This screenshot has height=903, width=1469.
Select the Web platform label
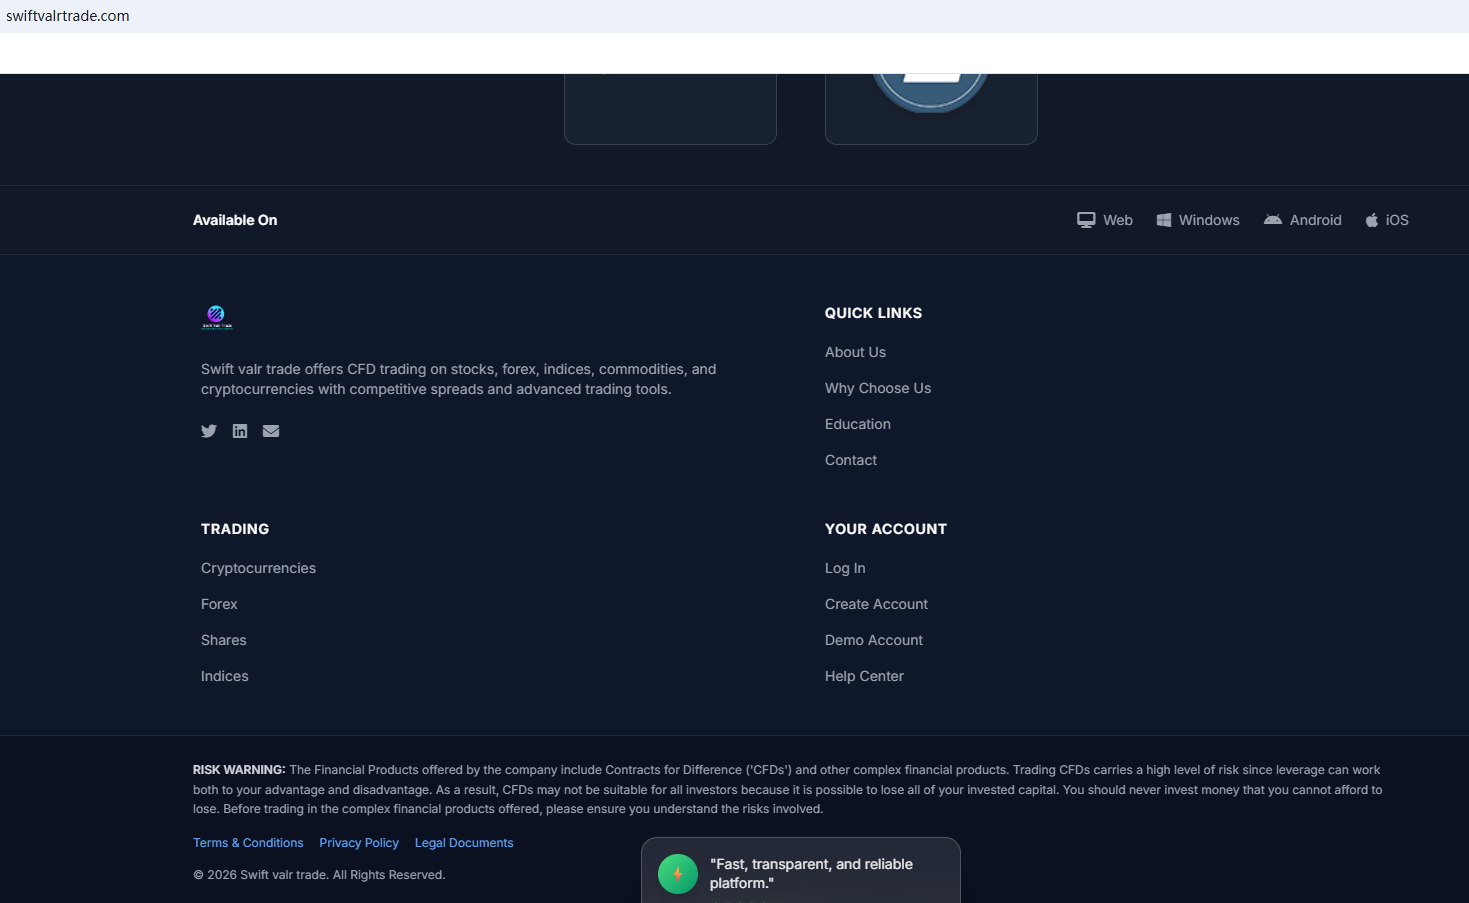[1118, 220]
